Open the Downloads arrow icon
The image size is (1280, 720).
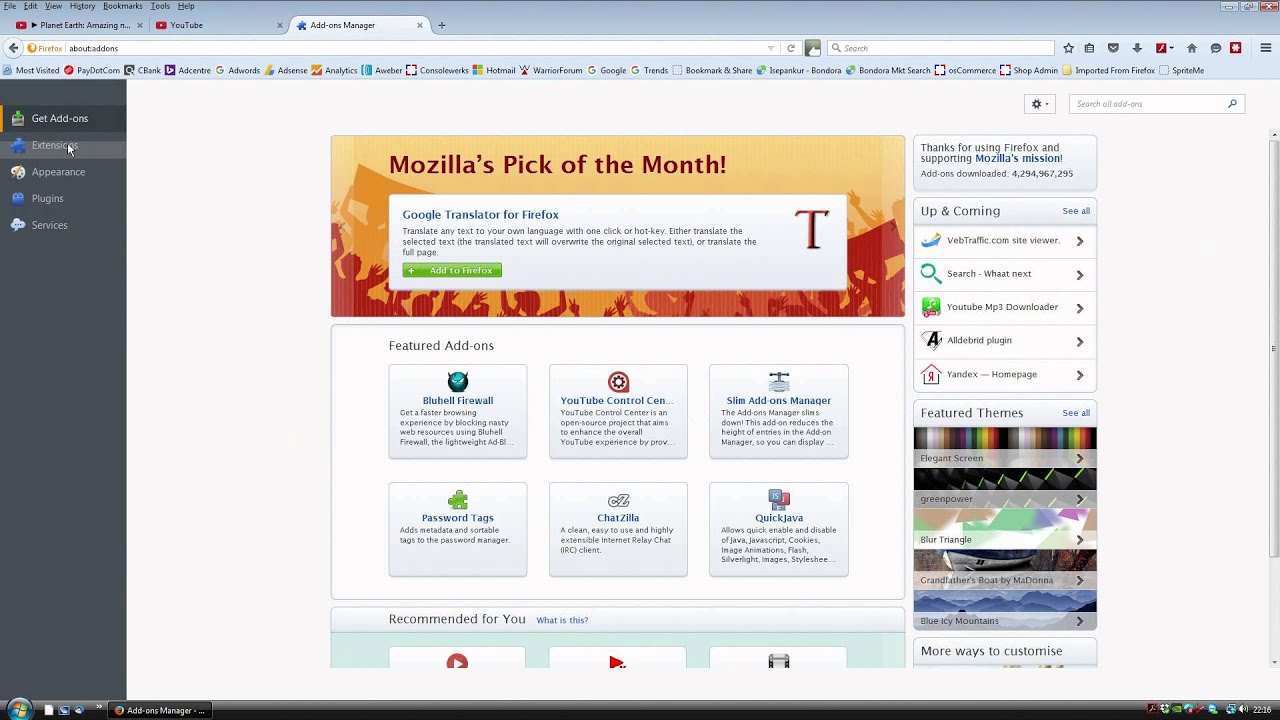click(x=1137, y=48)
